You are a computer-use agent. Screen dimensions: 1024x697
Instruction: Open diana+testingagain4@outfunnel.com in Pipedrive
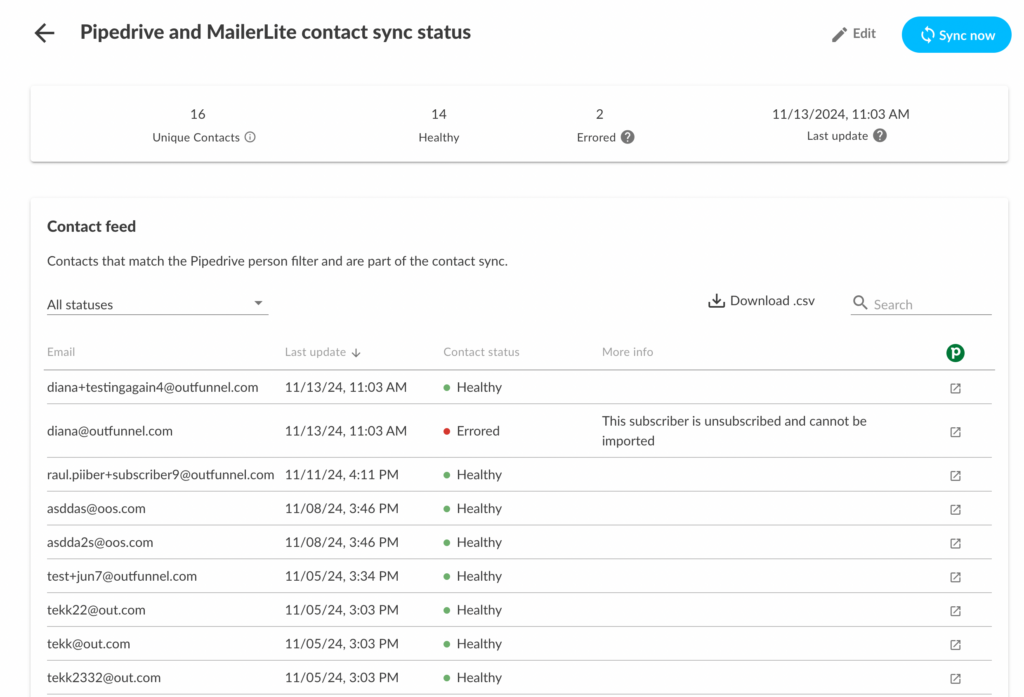click(955, 388)
